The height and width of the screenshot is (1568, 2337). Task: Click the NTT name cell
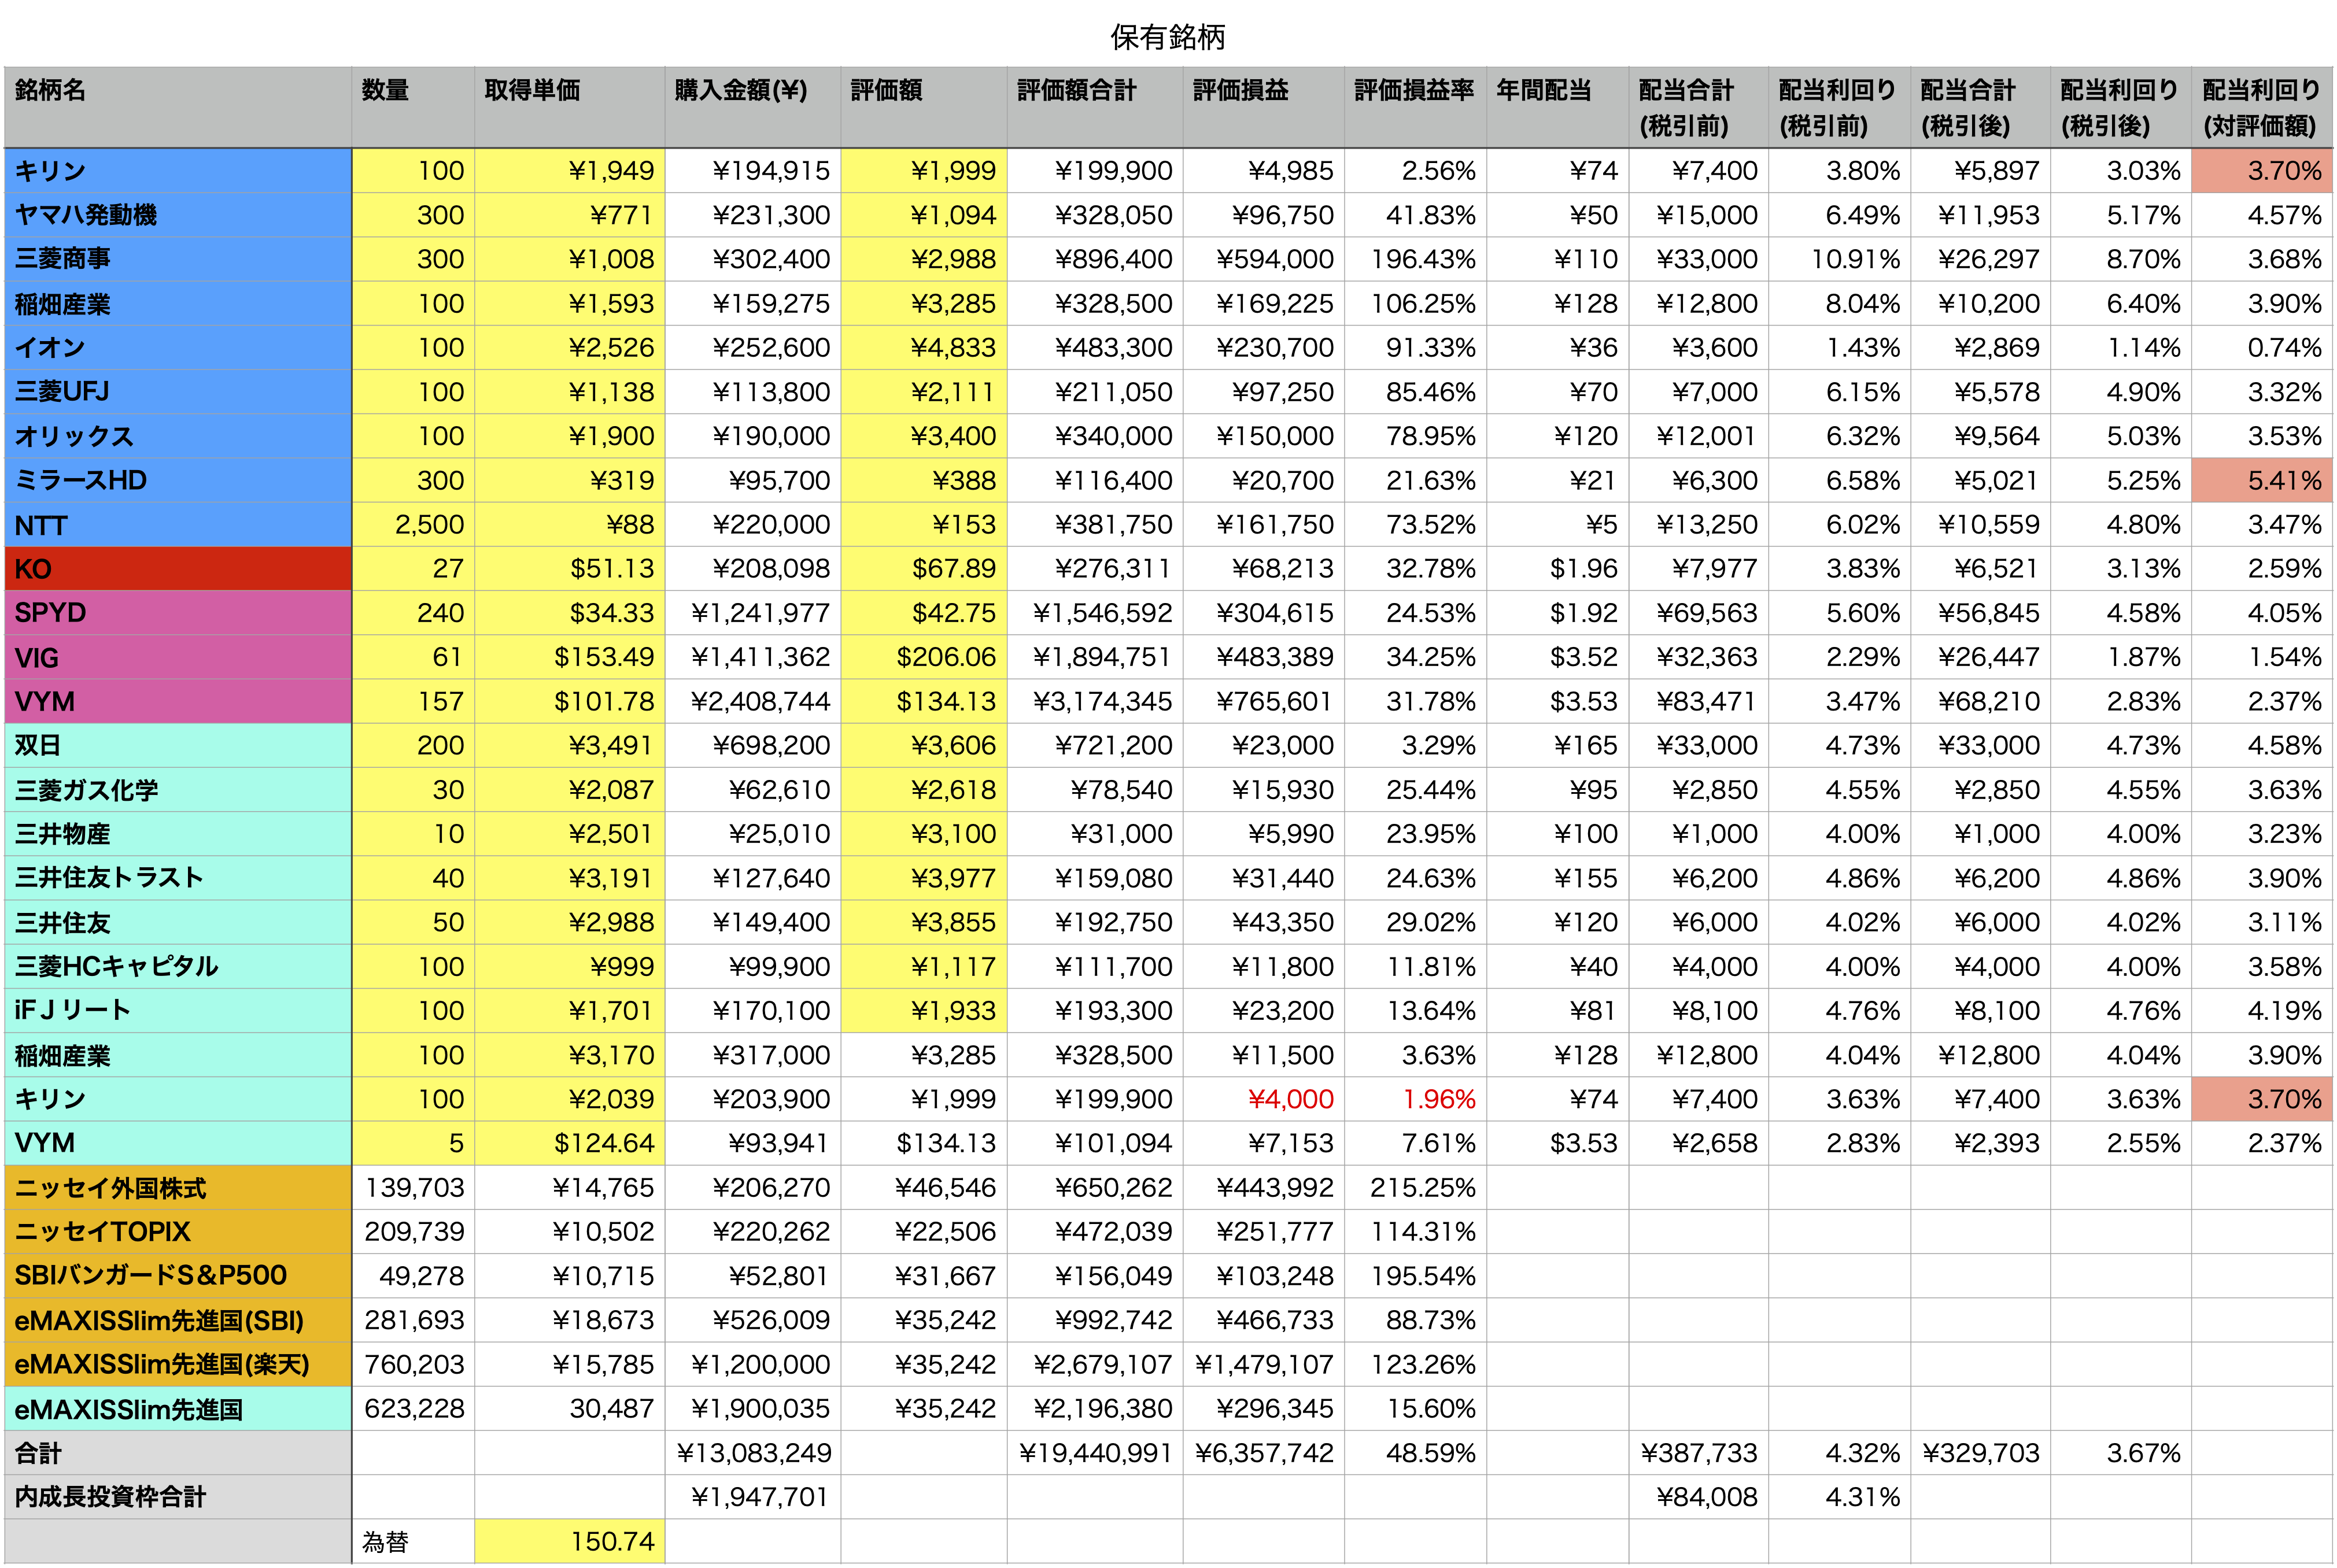[178, 524]
